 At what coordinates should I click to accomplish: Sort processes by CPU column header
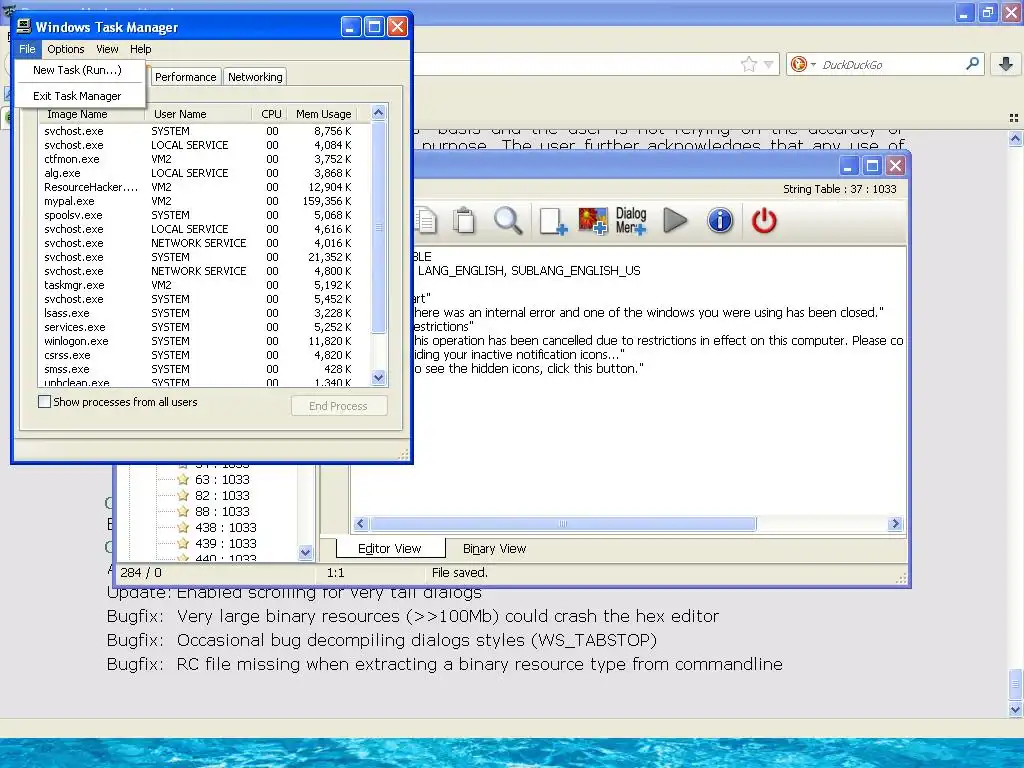tap(270, 114)
